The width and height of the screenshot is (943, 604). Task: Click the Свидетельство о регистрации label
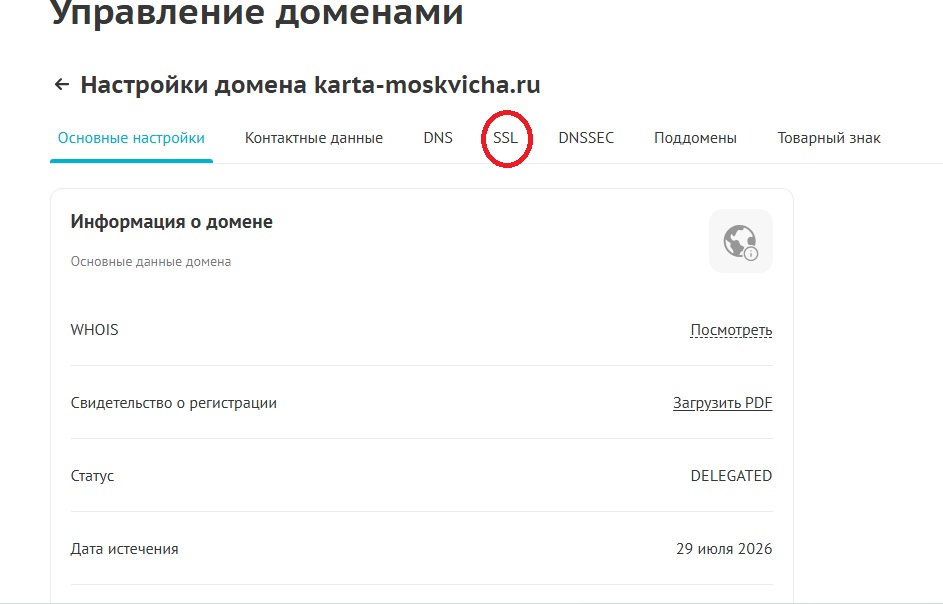point(173,403)
